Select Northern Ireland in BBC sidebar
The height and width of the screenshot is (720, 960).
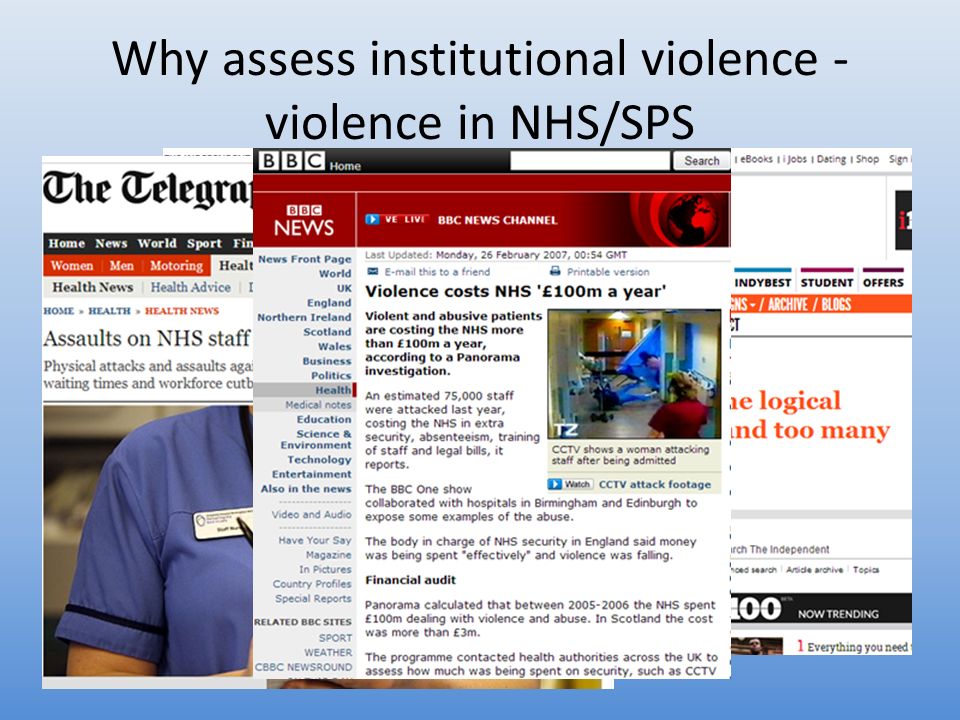click(x=304, y=317)
